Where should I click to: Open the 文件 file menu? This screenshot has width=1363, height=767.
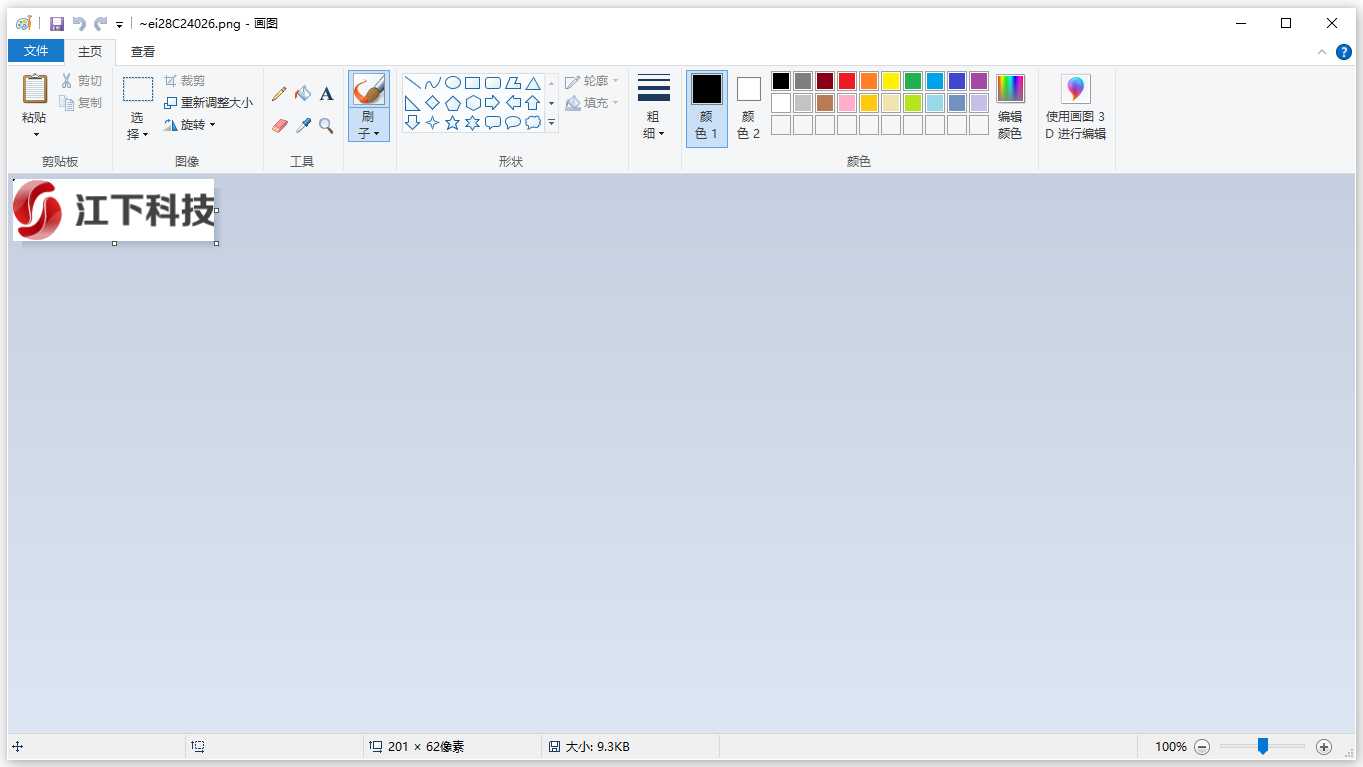click(x=36, y=51)
